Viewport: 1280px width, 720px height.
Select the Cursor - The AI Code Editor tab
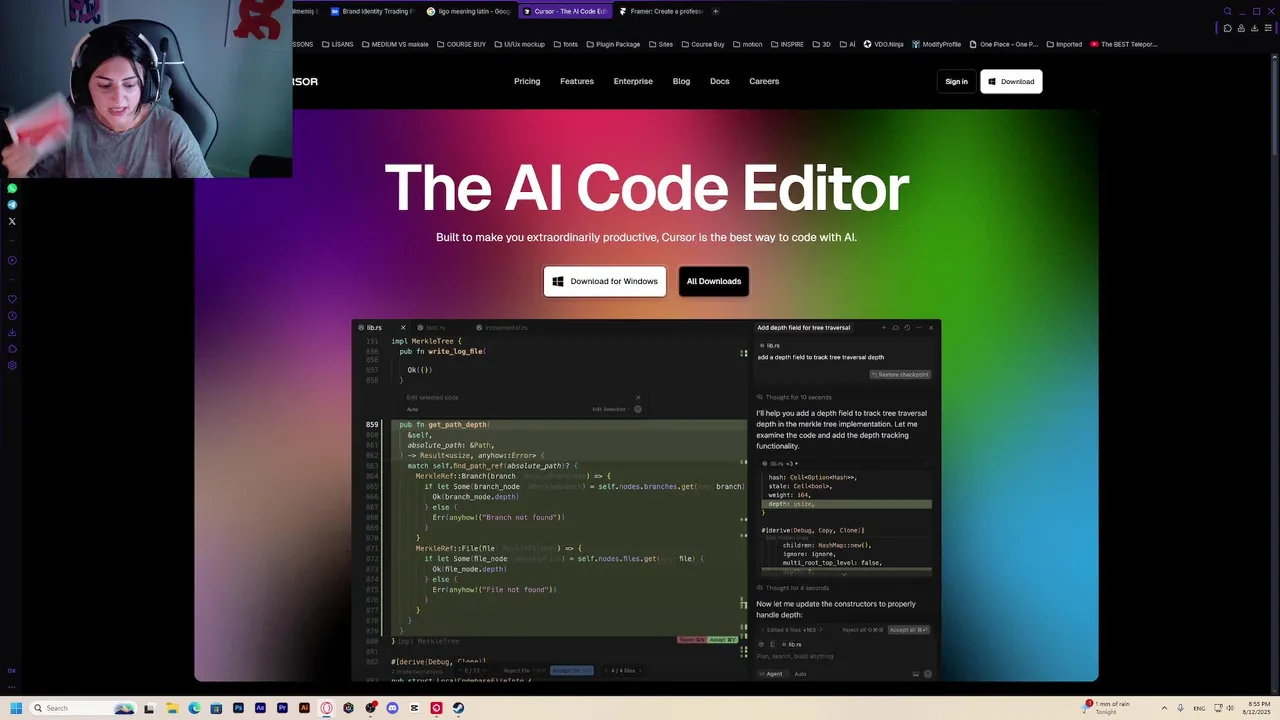(564, 11)
